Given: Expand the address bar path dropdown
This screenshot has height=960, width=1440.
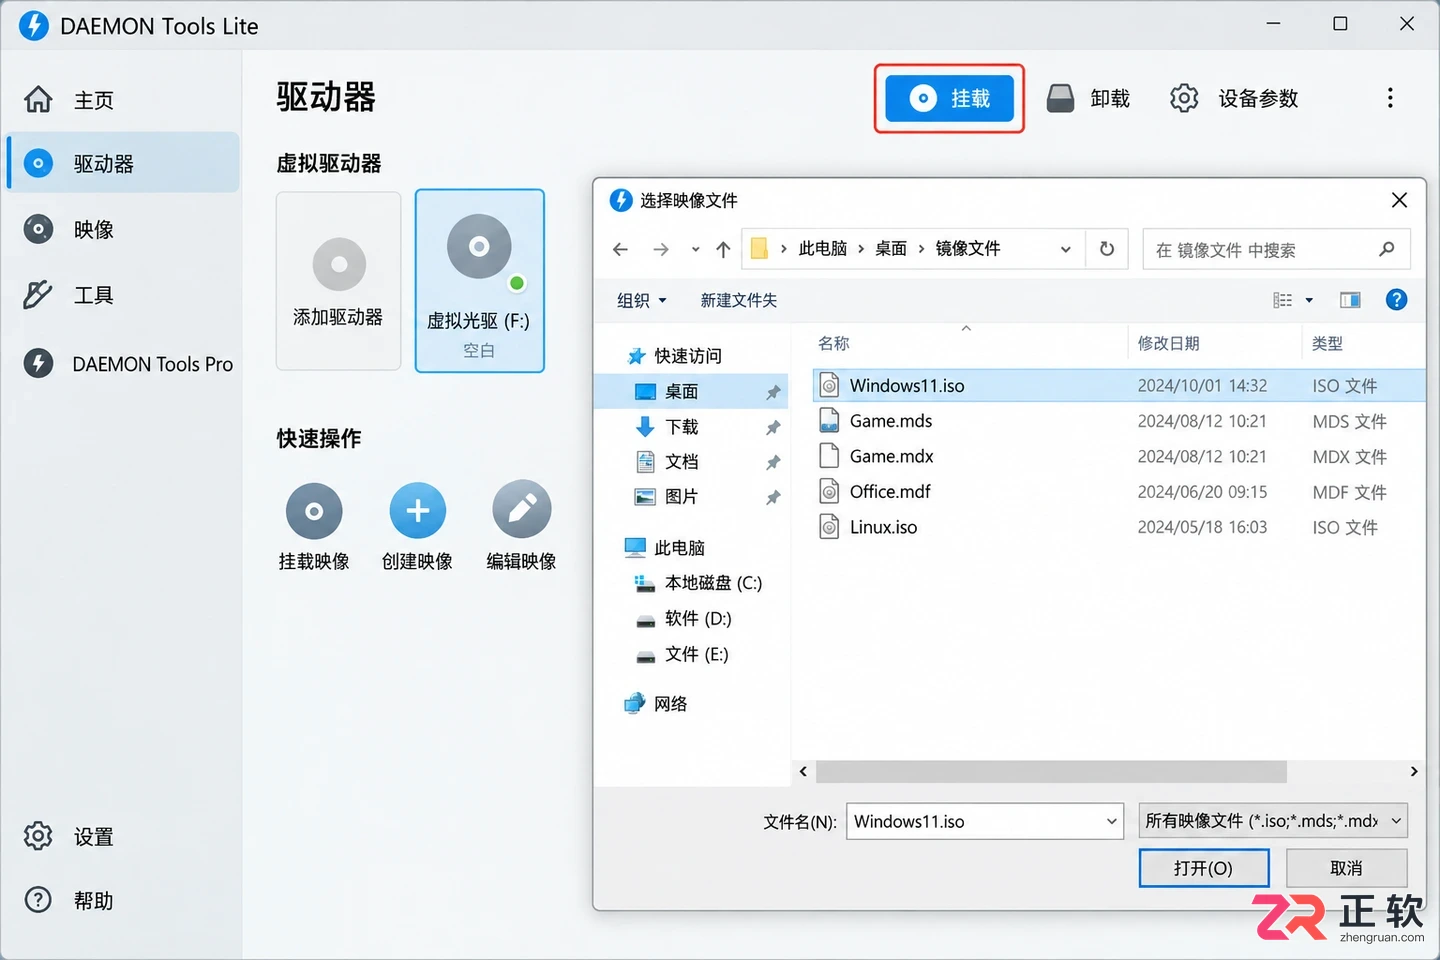Looking at the screenshot, I should pos(1065,249).
